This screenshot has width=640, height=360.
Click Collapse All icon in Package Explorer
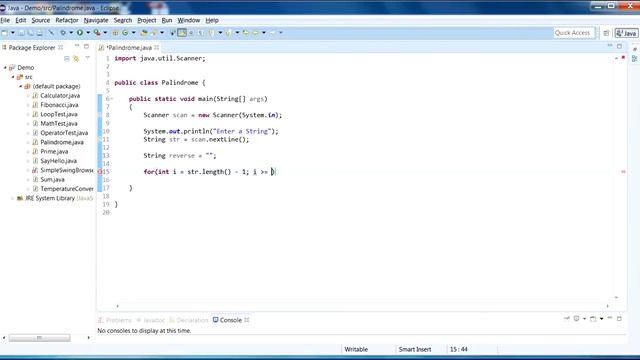click(x=67, y=59)
